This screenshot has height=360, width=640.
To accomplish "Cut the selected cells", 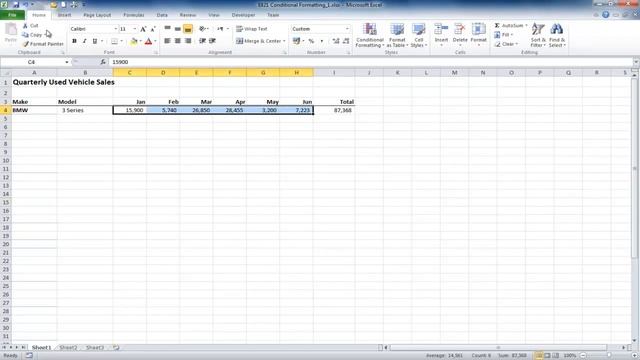I will tap(31, 26).
